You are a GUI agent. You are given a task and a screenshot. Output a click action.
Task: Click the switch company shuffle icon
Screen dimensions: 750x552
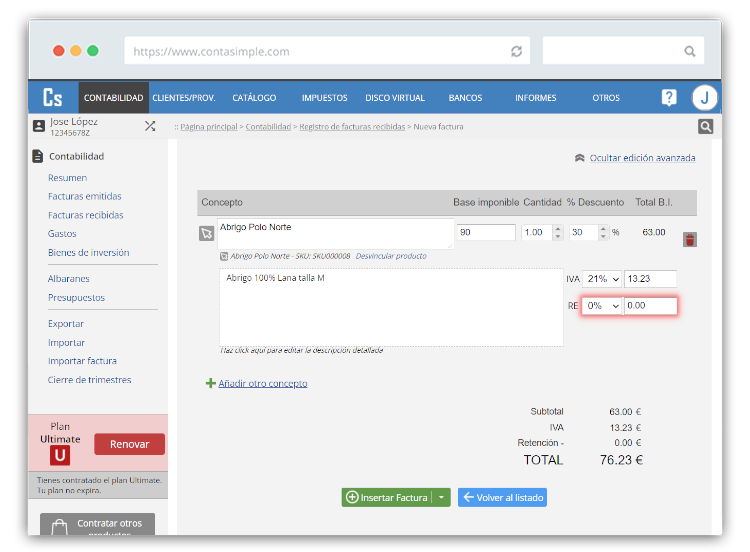pos(150,126)
